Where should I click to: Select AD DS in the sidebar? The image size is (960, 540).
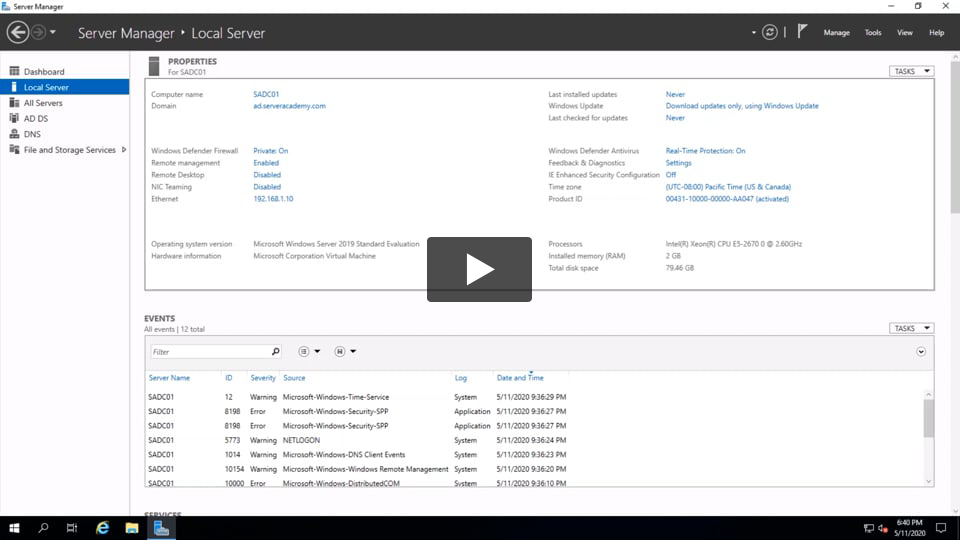[36, 118]
